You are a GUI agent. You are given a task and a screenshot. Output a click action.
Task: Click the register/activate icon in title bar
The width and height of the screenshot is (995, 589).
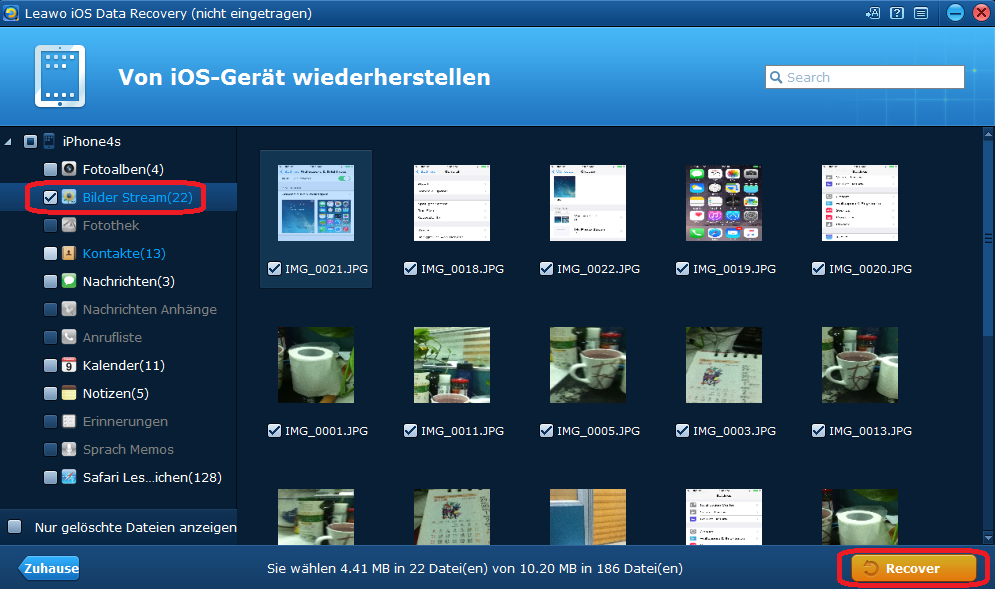click(873, 13)
